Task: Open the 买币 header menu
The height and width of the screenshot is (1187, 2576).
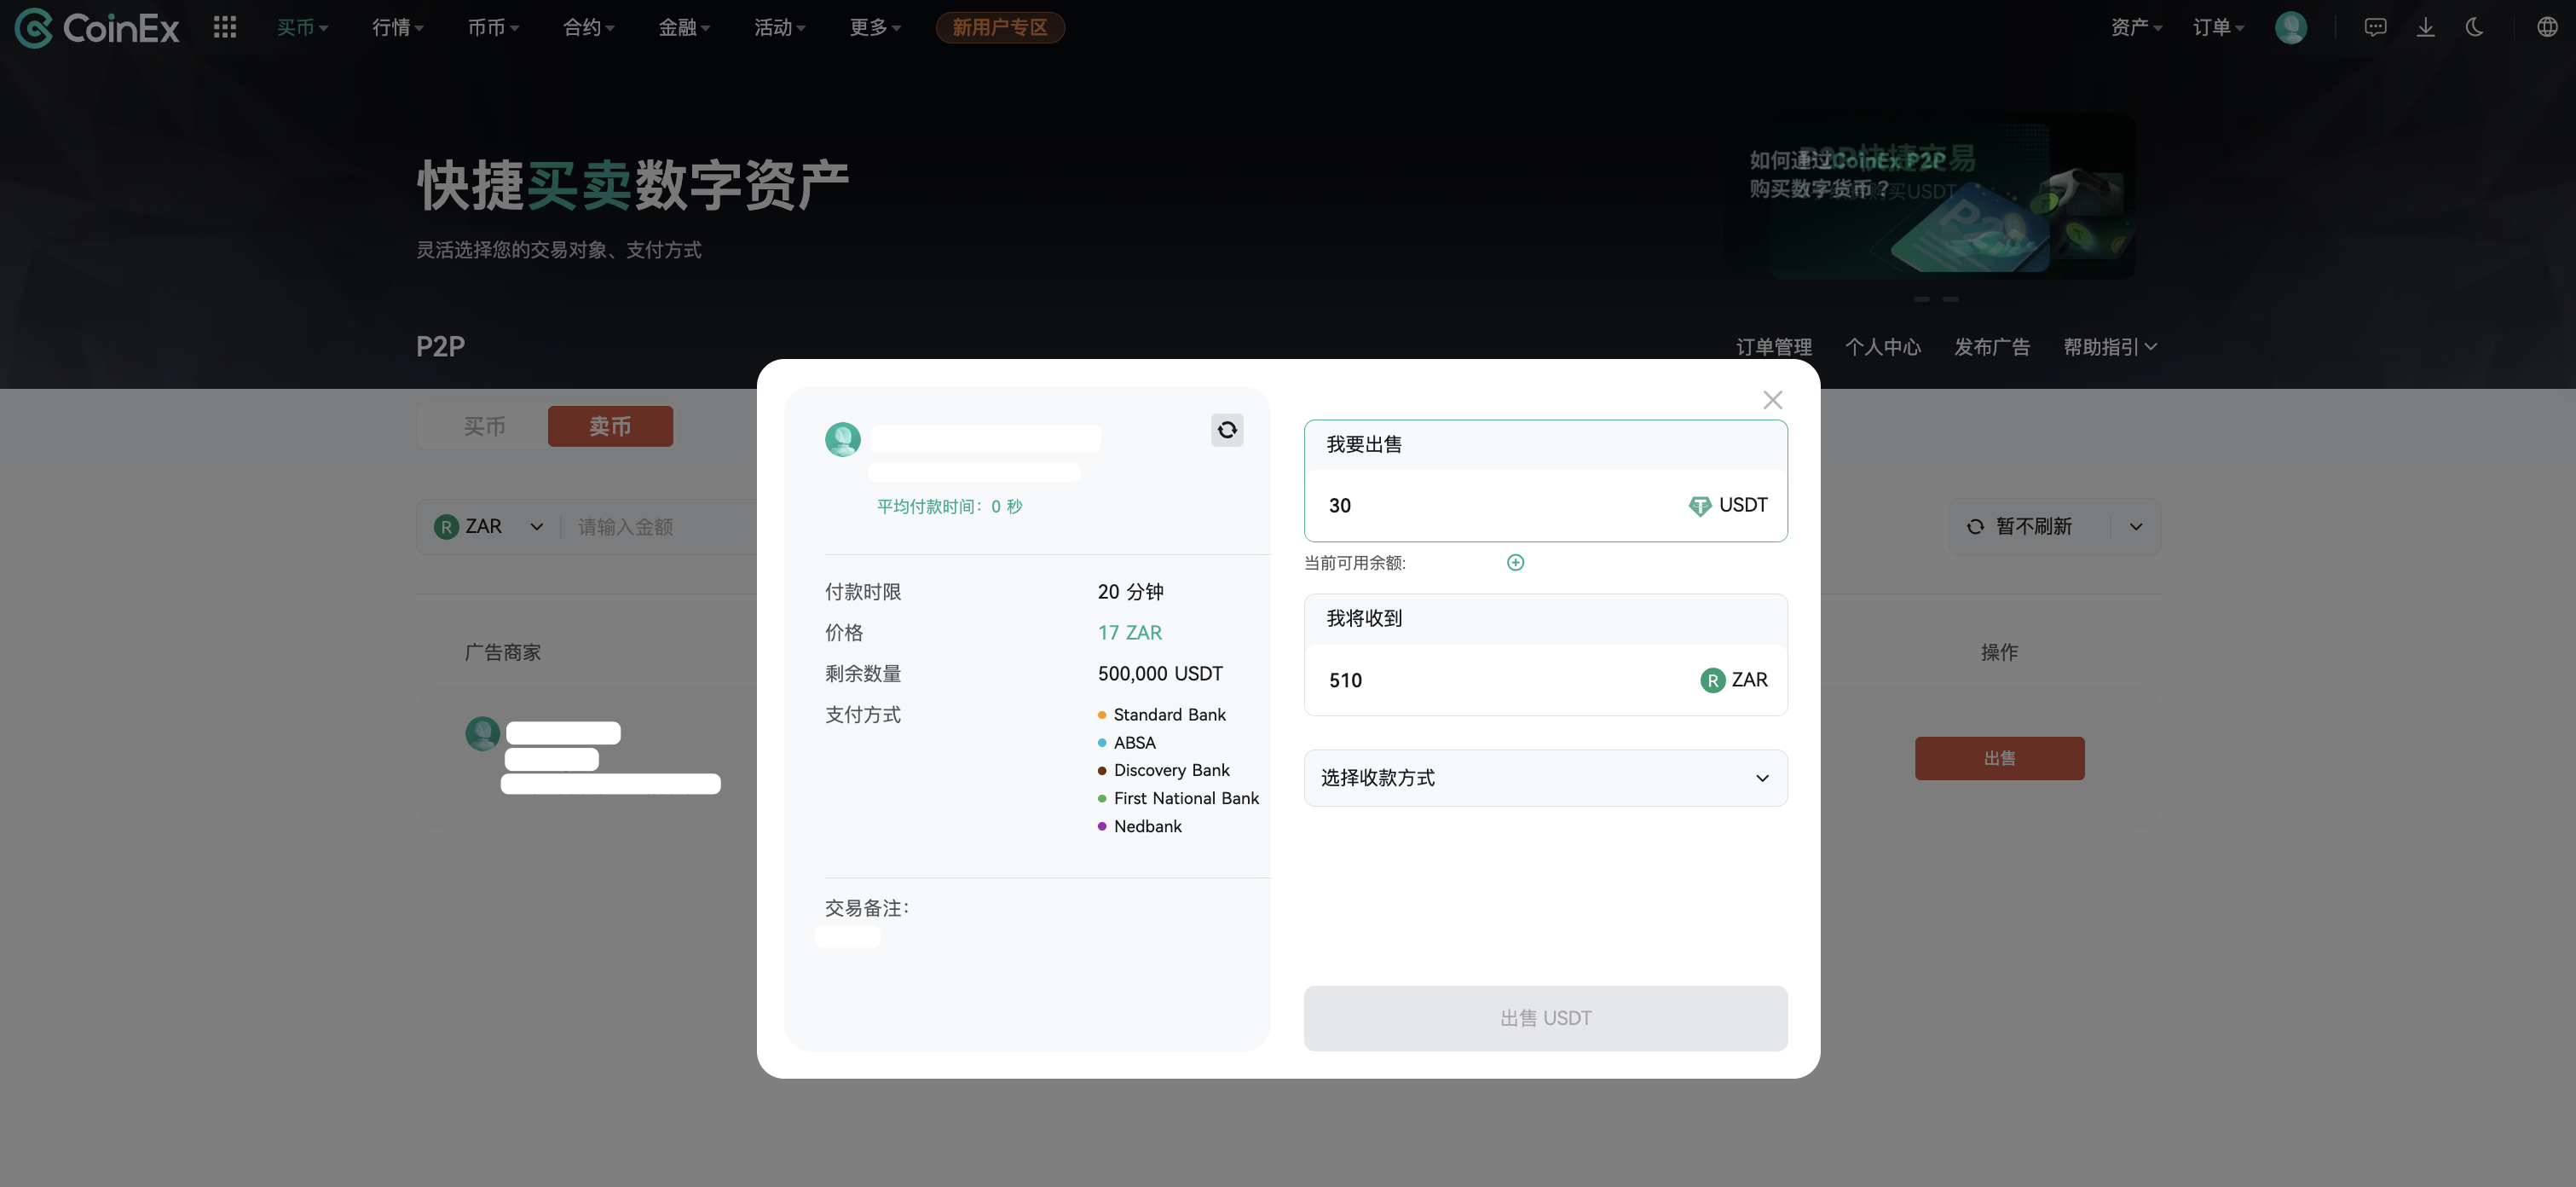Action: point(302,27)
